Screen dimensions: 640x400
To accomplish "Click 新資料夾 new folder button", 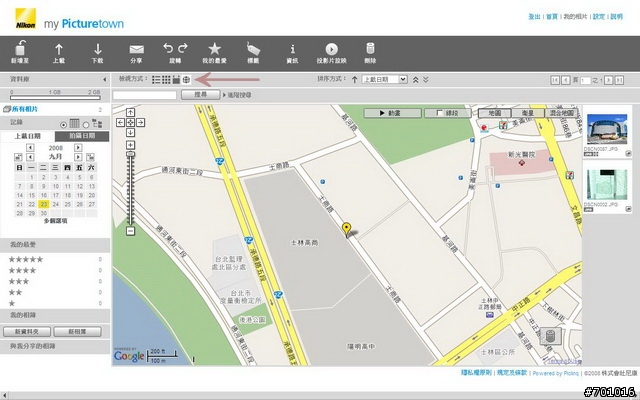I will click(x=27, y=332).
